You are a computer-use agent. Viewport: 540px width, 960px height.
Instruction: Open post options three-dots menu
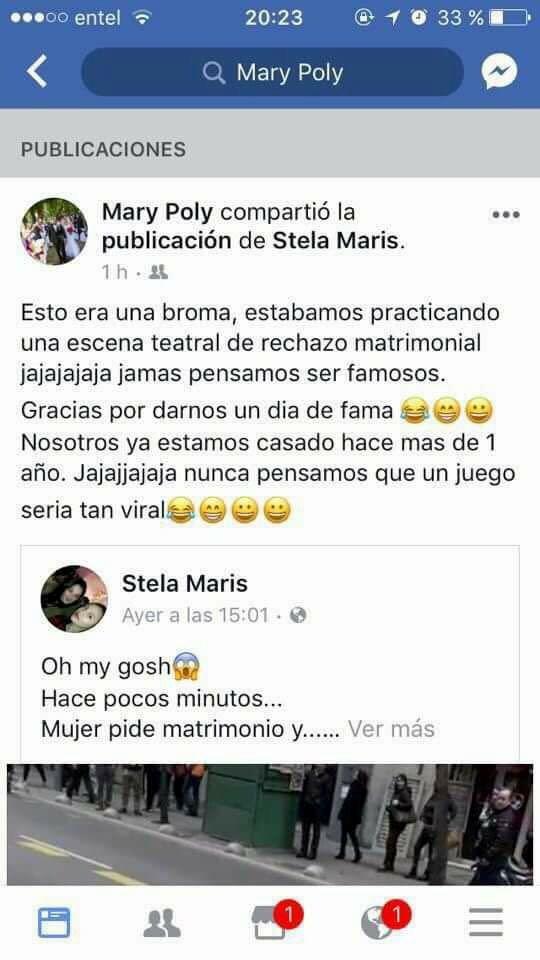506,215
